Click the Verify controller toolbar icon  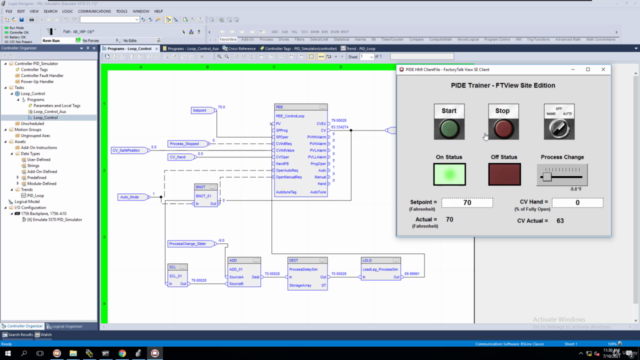pos(185,20)
